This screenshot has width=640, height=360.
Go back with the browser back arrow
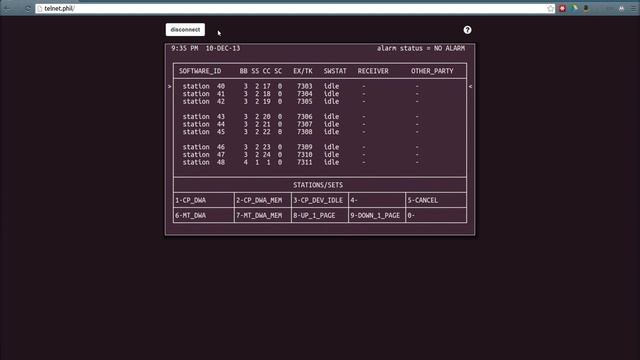[x=7, y=9]
